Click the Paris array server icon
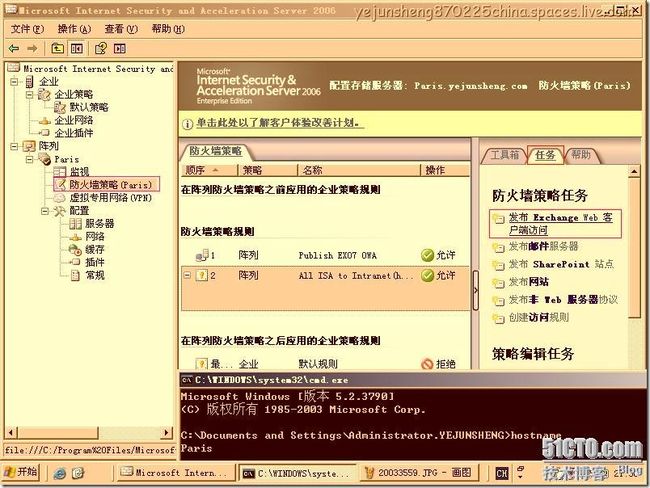The image size is (650, 488). tap(45, 159)
